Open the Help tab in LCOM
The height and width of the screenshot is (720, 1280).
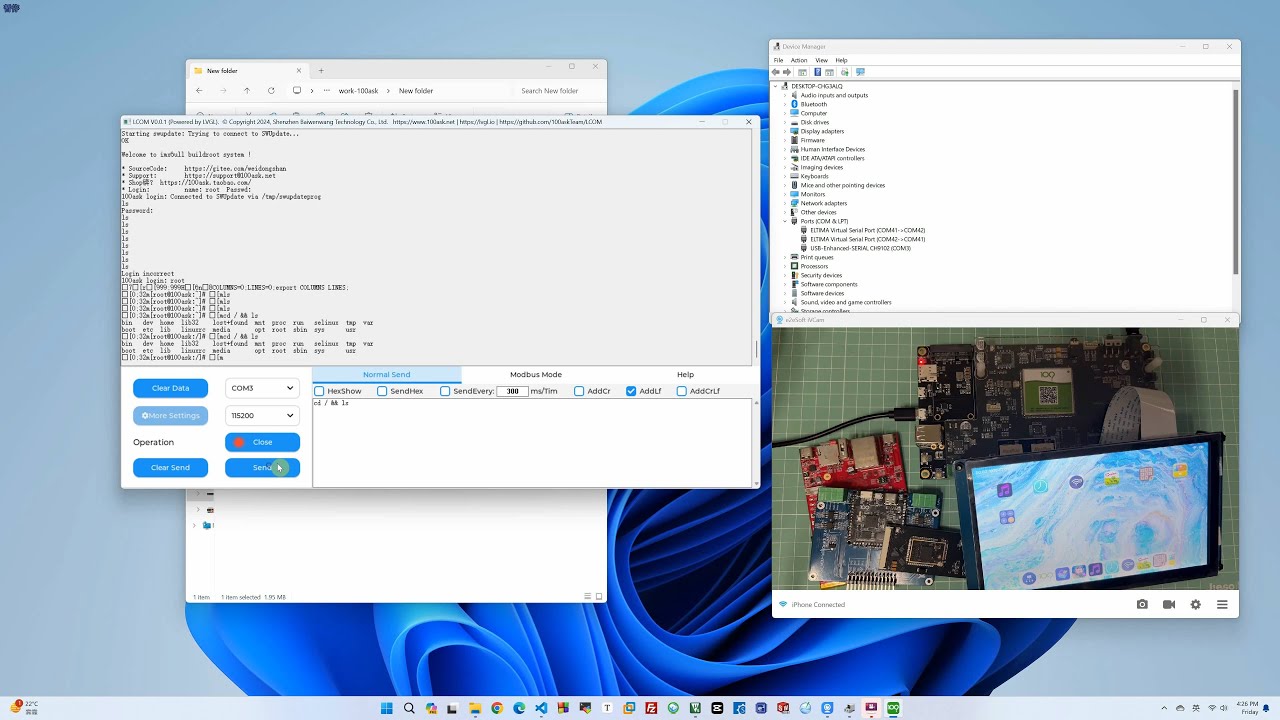(x=685, y=375)
